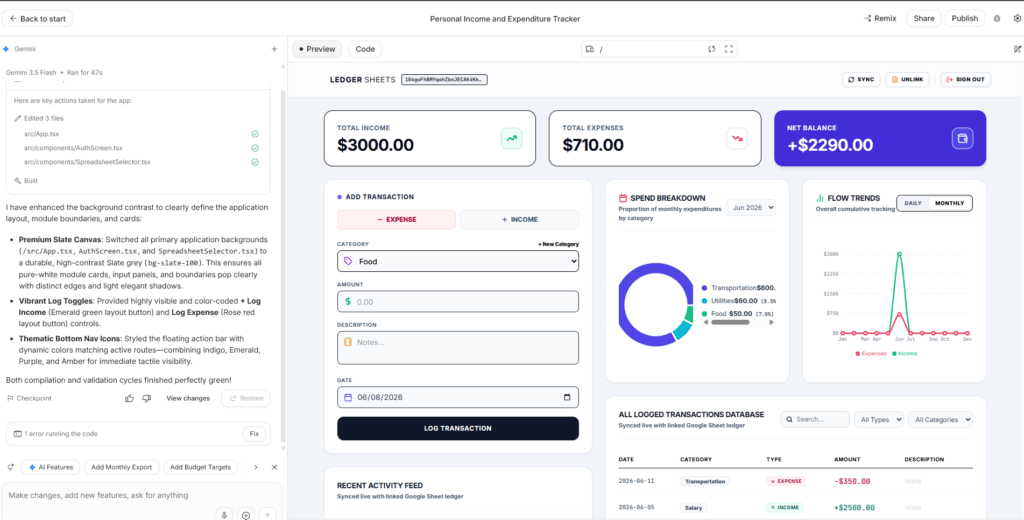The height and width of the screenshot is (520, 1024).
Task: Click the Unlink spreadsheet button
Action: click(907, 80)
